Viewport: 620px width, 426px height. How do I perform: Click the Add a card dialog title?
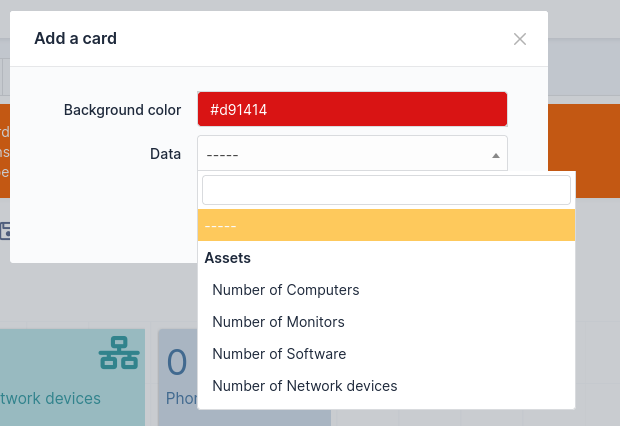pyautogui.click(x=76, y=39)
